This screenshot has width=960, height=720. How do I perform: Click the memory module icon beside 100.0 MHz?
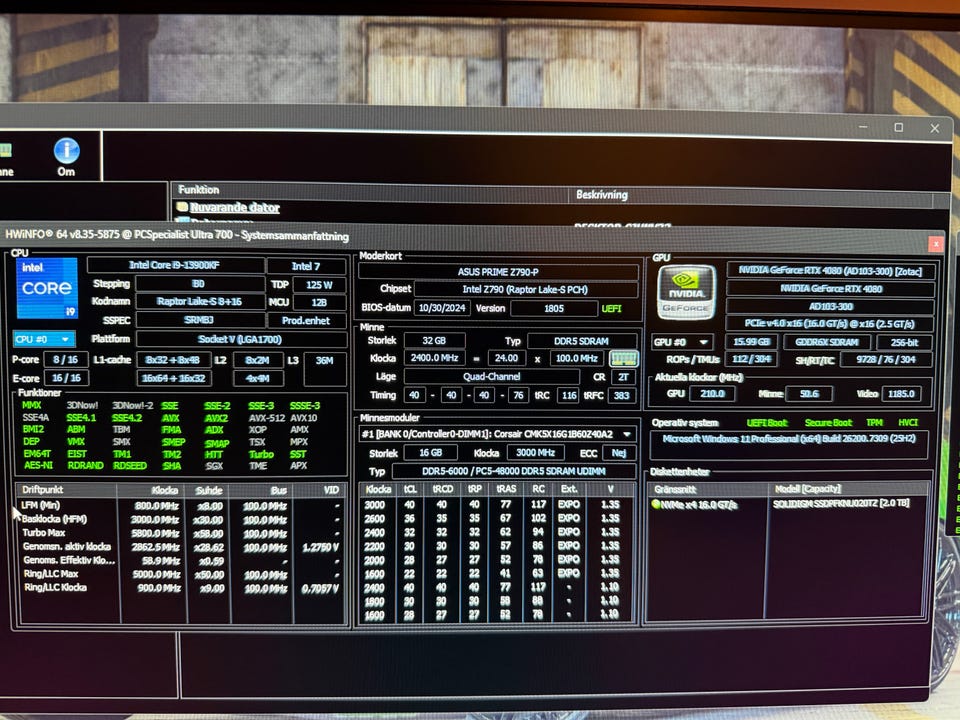click(623, 358)
